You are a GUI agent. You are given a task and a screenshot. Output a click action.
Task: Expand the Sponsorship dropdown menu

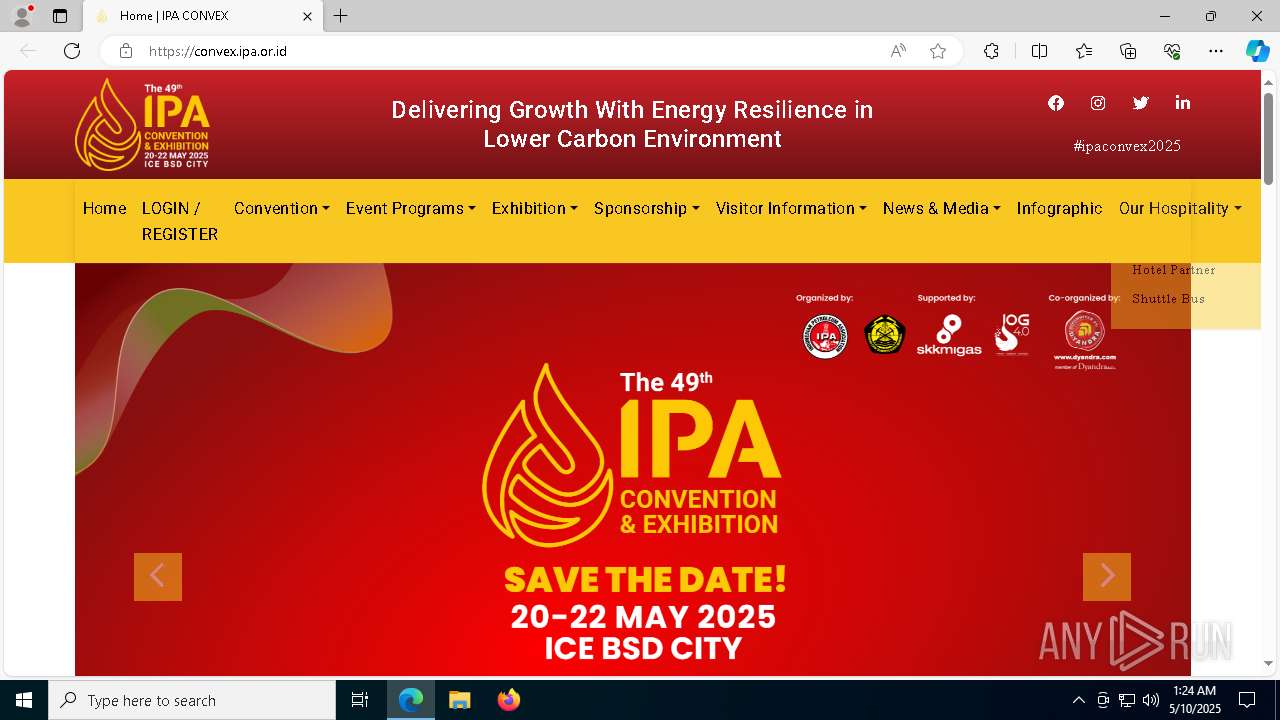(647, 208)
